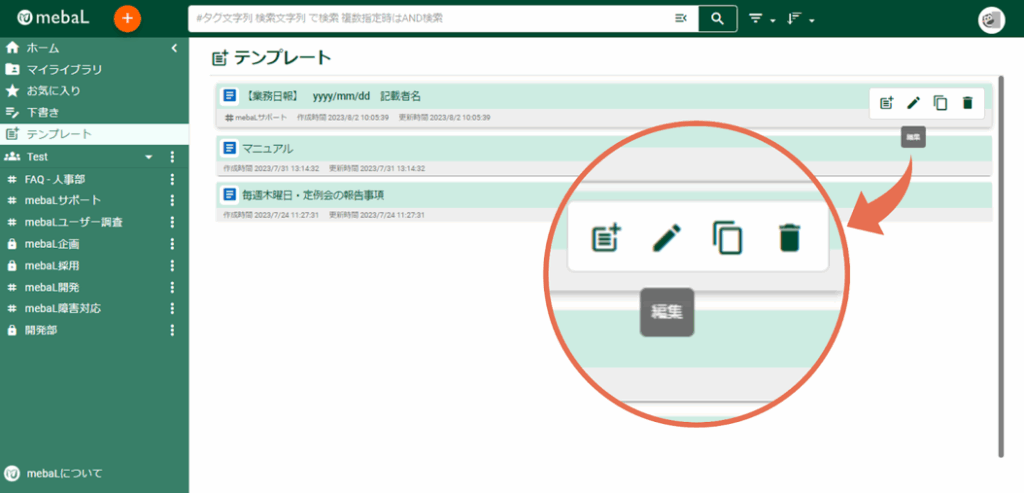Viewport: 1024px width, 493px height.
Task: Click the mebaLについて link
Action: pyautogui.click(x=64, y=473)
